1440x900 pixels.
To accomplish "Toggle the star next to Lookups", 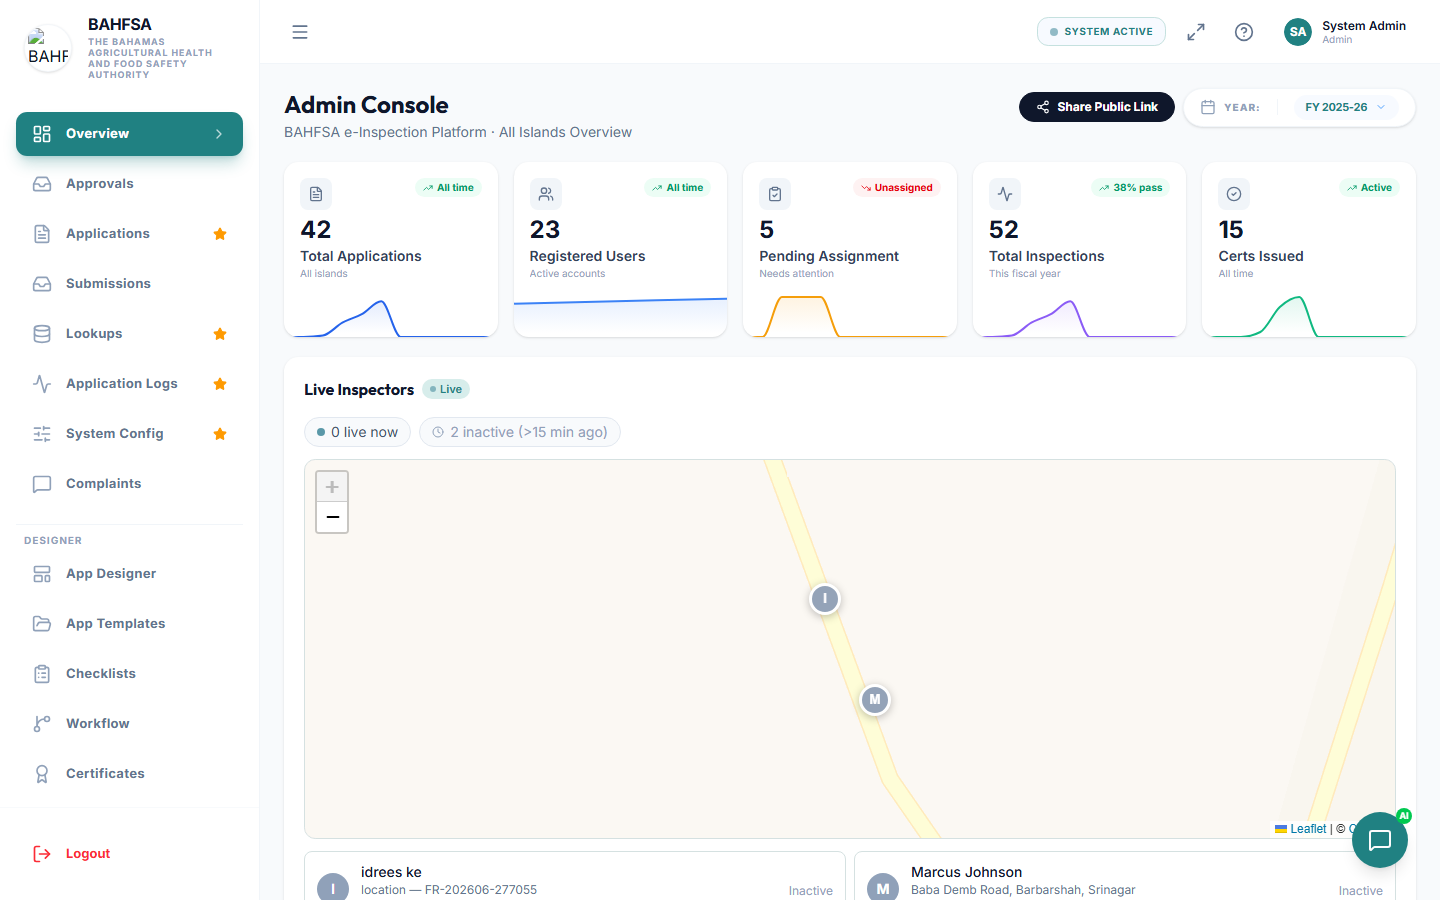I will pos(220,334).
